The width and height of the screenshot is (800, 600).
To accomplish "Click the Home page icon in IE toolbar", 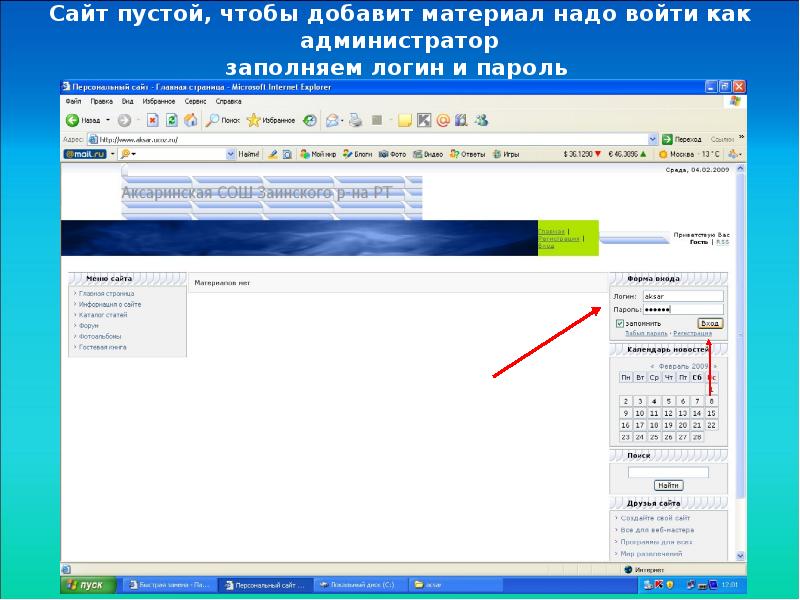I will (x=189, y=120).
